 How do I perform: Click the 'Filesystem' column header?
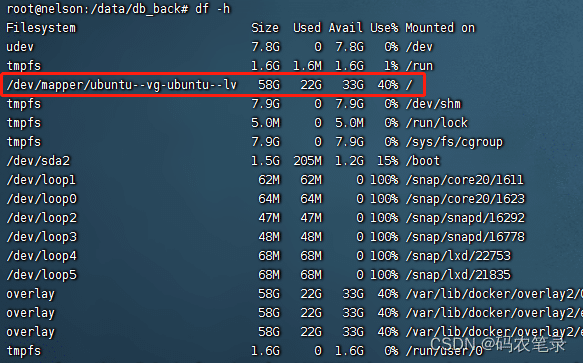41,28
